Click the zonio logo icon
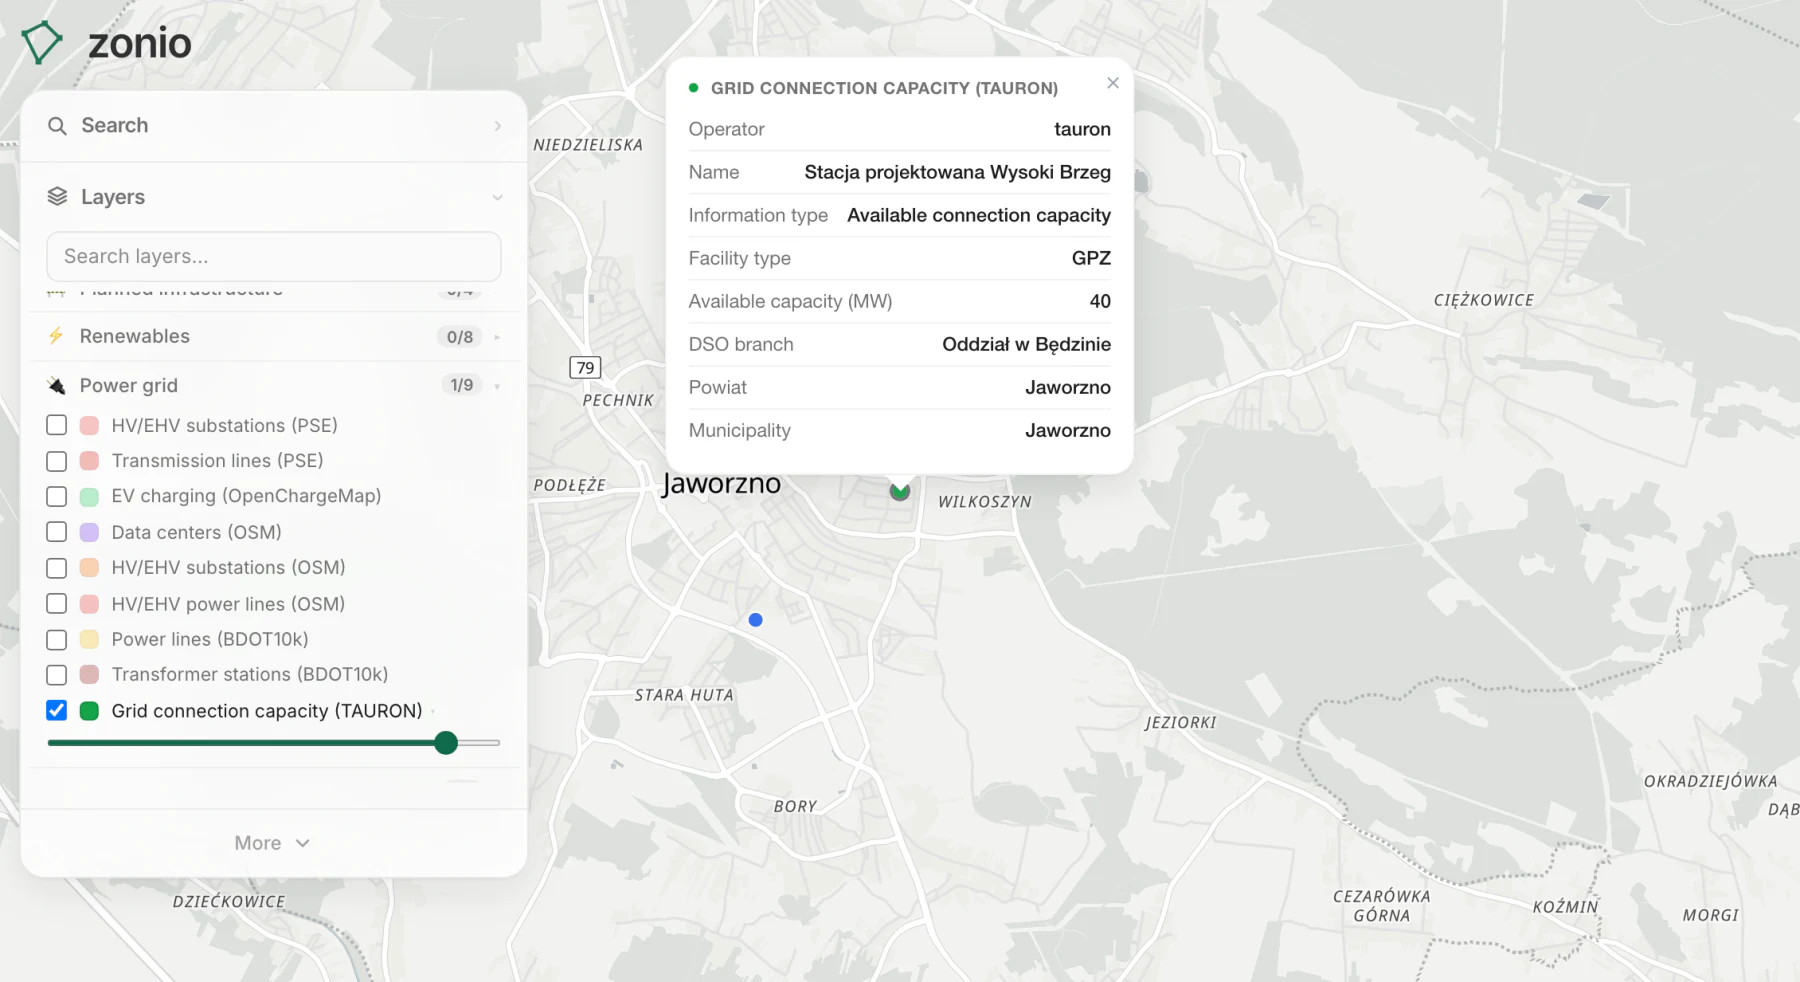Image resolution: width=1800 pixels, height=982 pixels. (x=42, y=43)
